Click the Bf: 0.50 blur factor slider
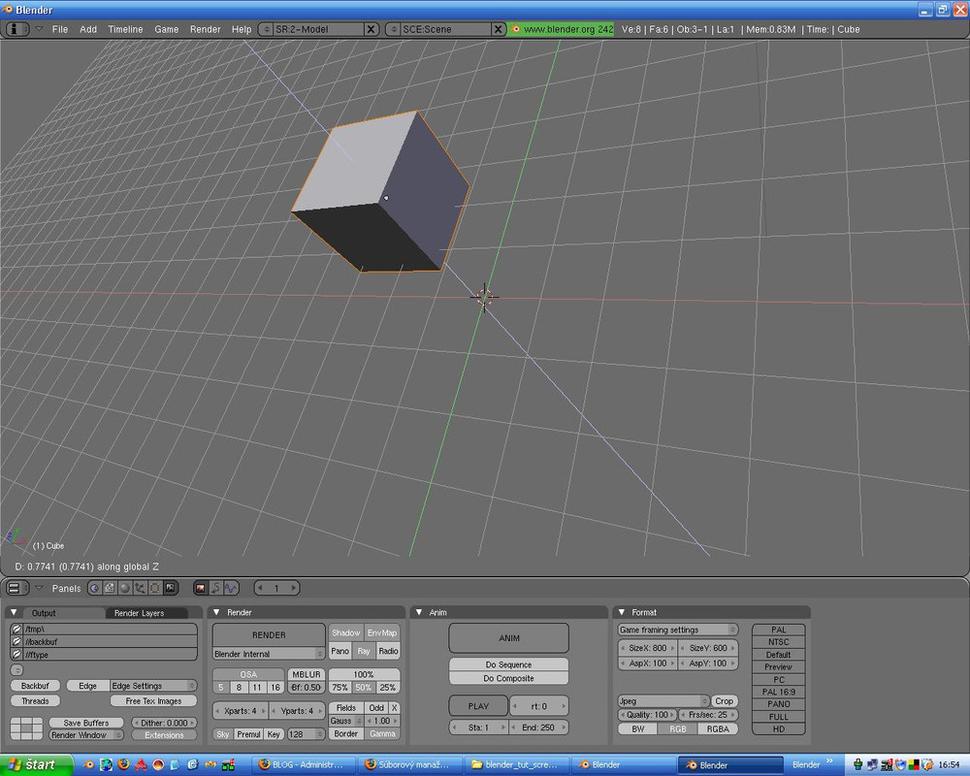The width and height of the screenshot is (970, 776). (306, 687)
